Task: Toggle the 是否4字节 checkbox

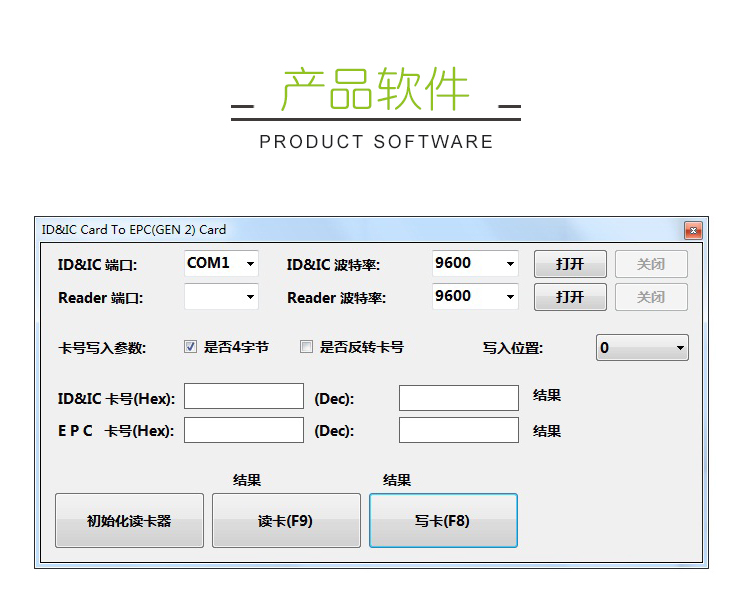Action: [191, 347]
